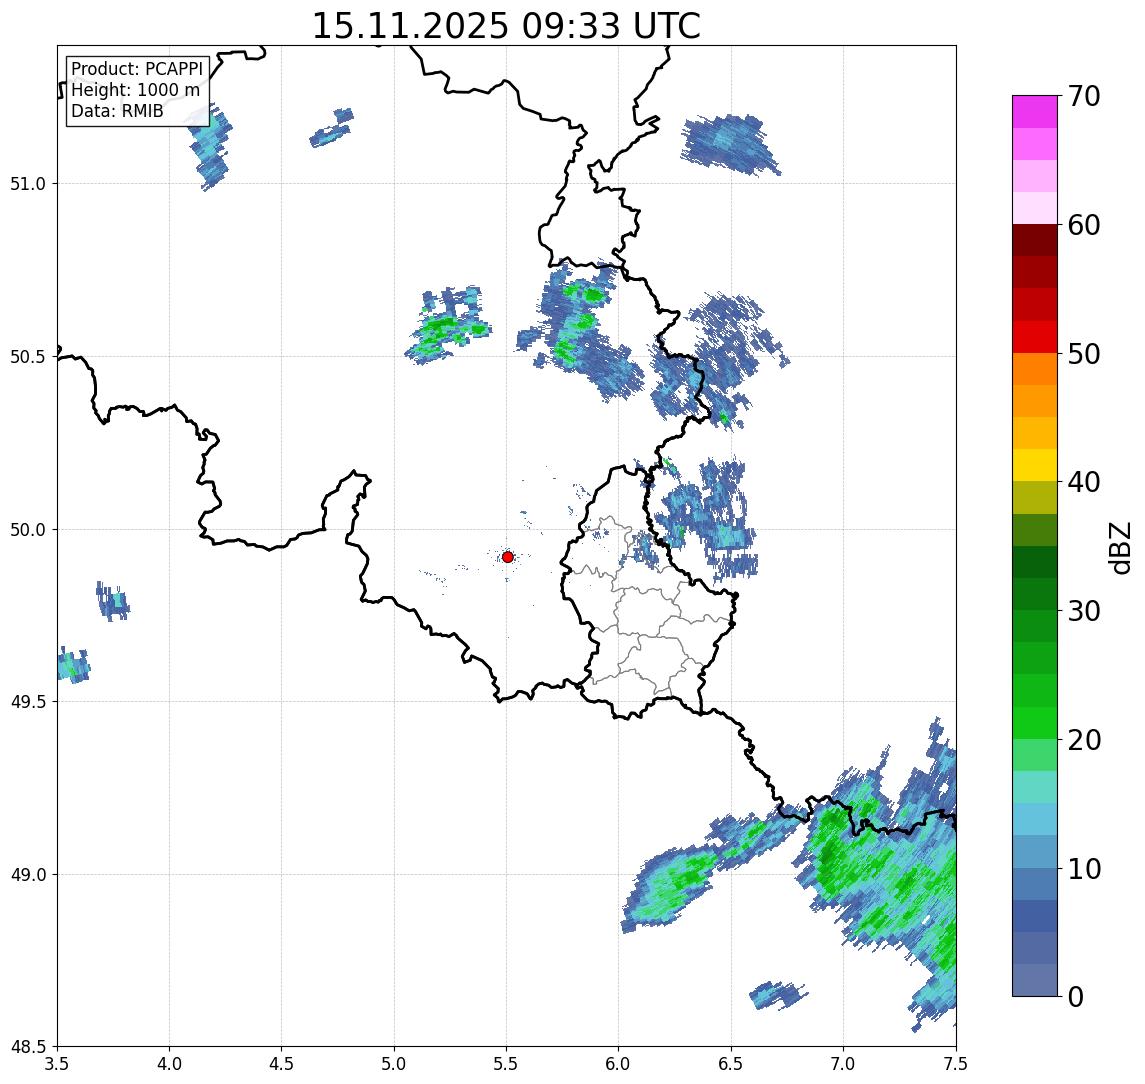Viewport: 1145px width, 1084px height.
Task: Click the longitude tick label 3.5
Action: click(x=57, y=1064)
